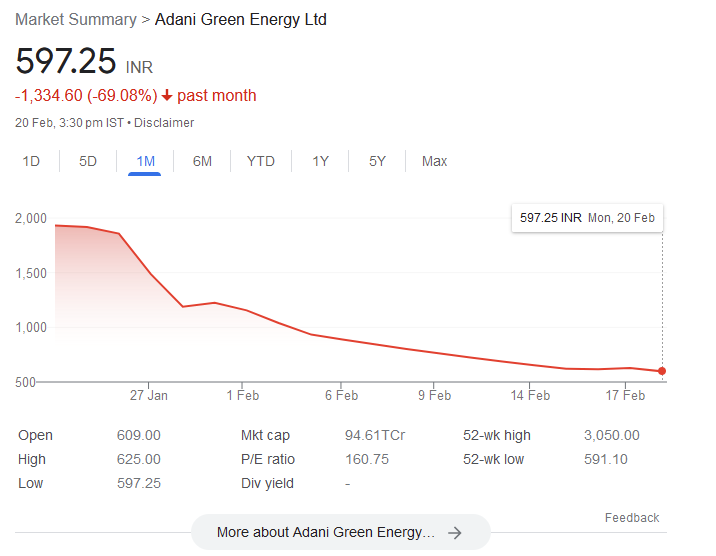Open the Disclaimer link
716x556 pixels.
coord(164,123)
